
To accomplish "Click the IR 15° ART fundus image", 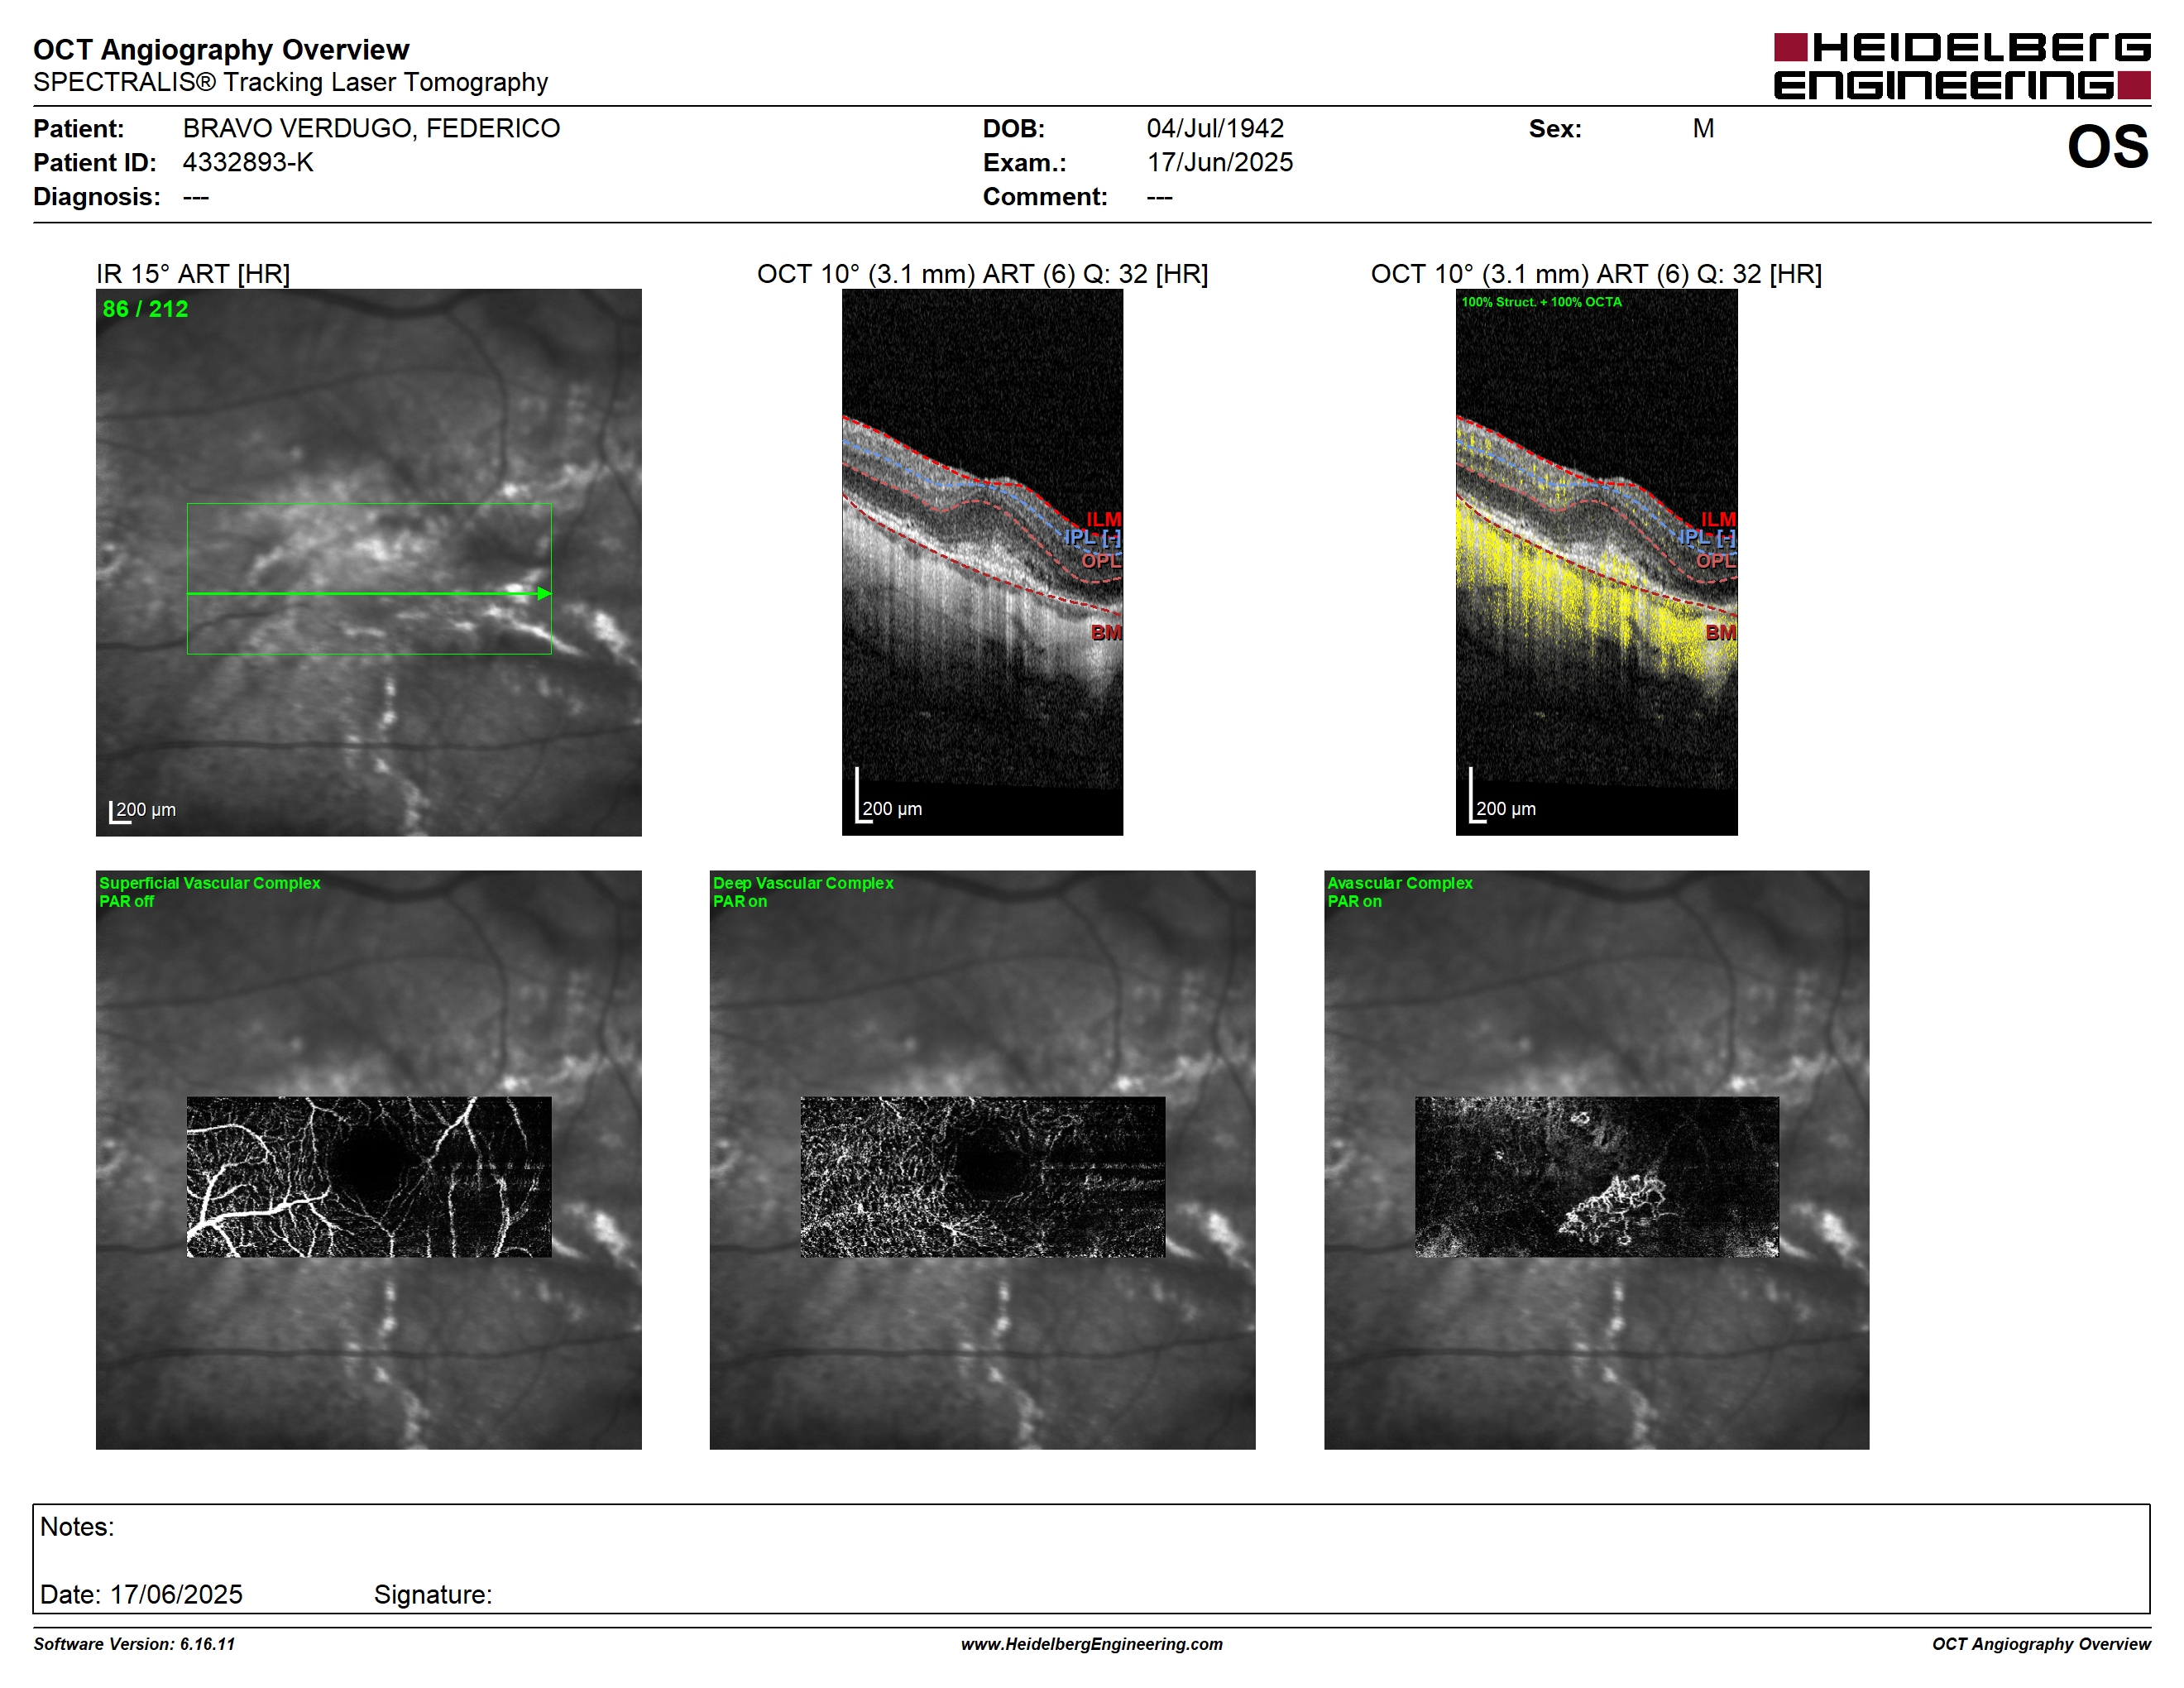I will (369, 562).
